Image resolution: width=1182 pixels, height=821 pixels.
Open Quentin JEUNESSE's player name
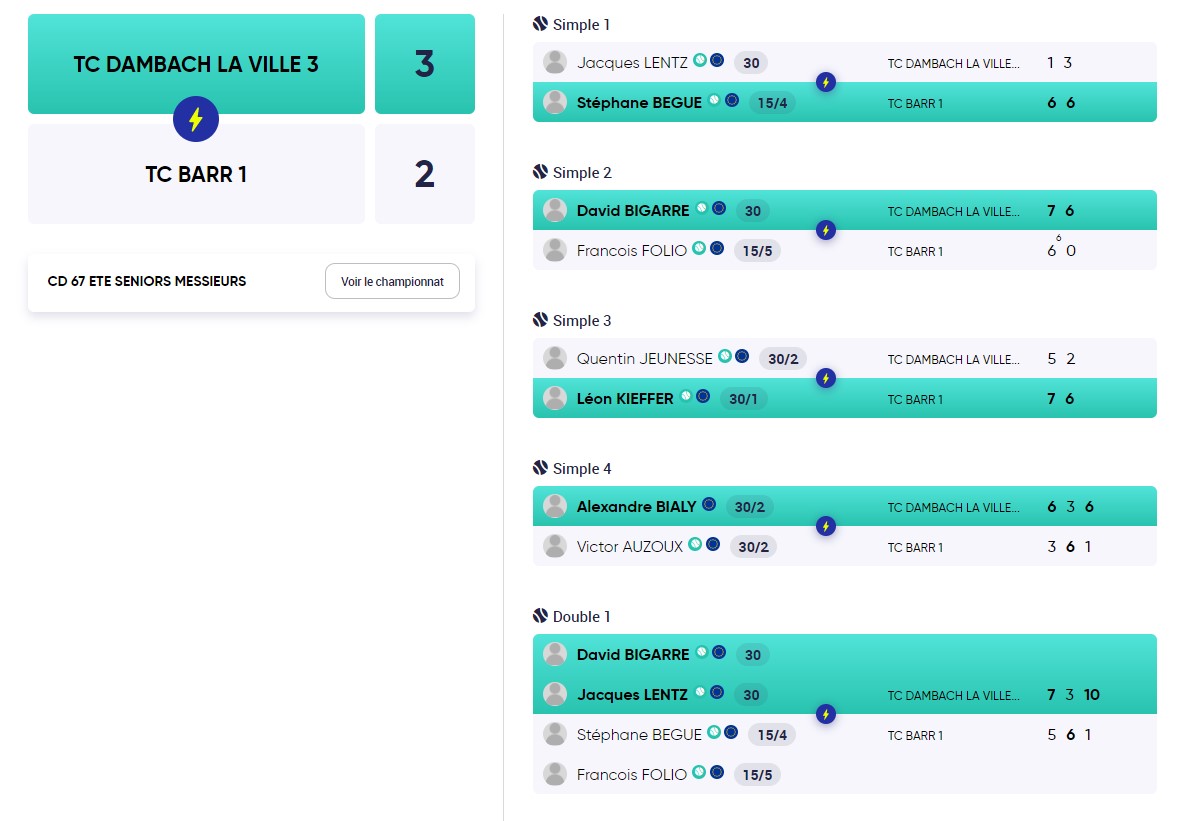coord(645,359)
